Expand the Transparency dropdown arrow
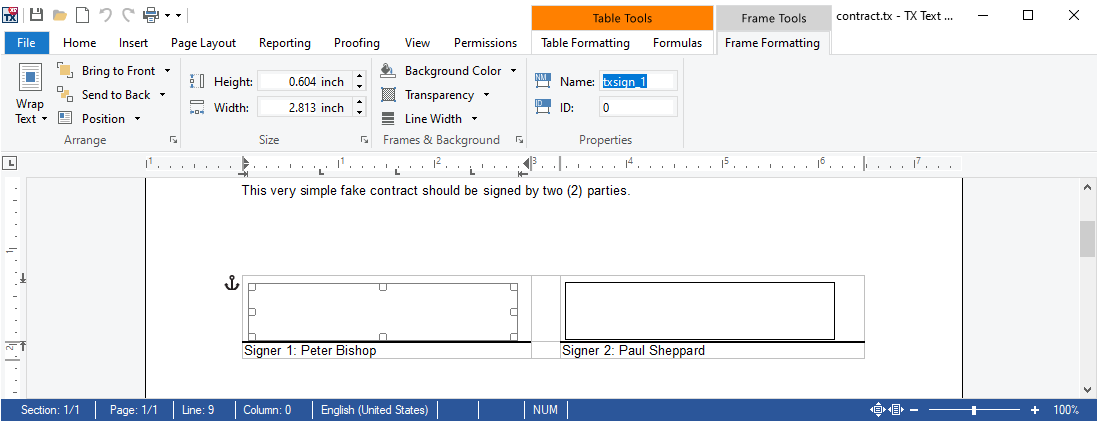Image resolution: width=1098 pixels, height=422 pixels. pyautogui.click(x=486, y=94)
